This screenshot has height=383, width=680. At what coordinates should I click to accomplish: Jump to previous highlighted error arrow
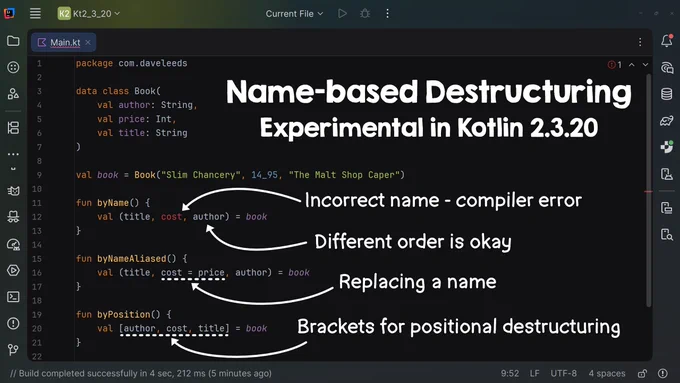coord(632,65)
